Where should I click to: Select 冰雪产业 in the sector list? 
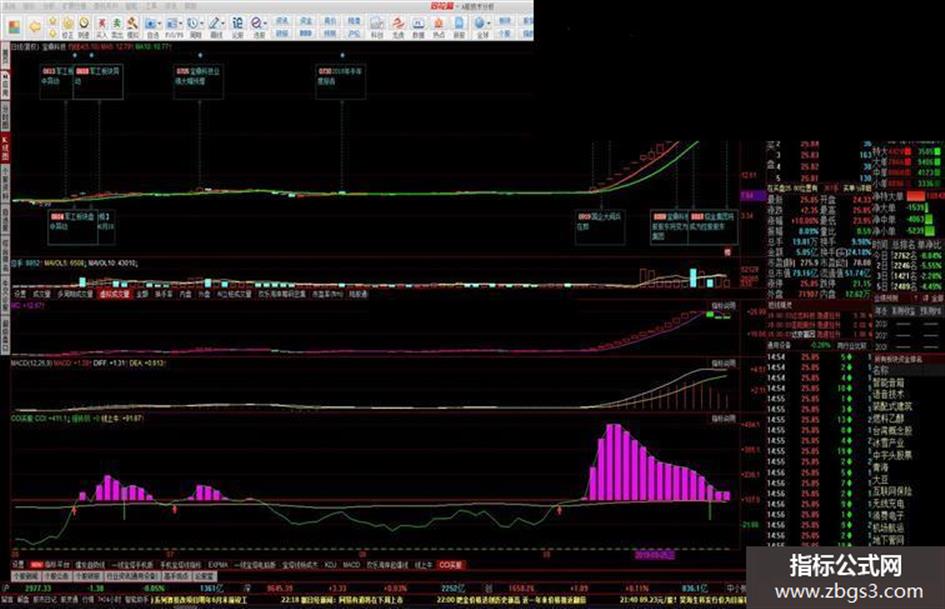888,443
